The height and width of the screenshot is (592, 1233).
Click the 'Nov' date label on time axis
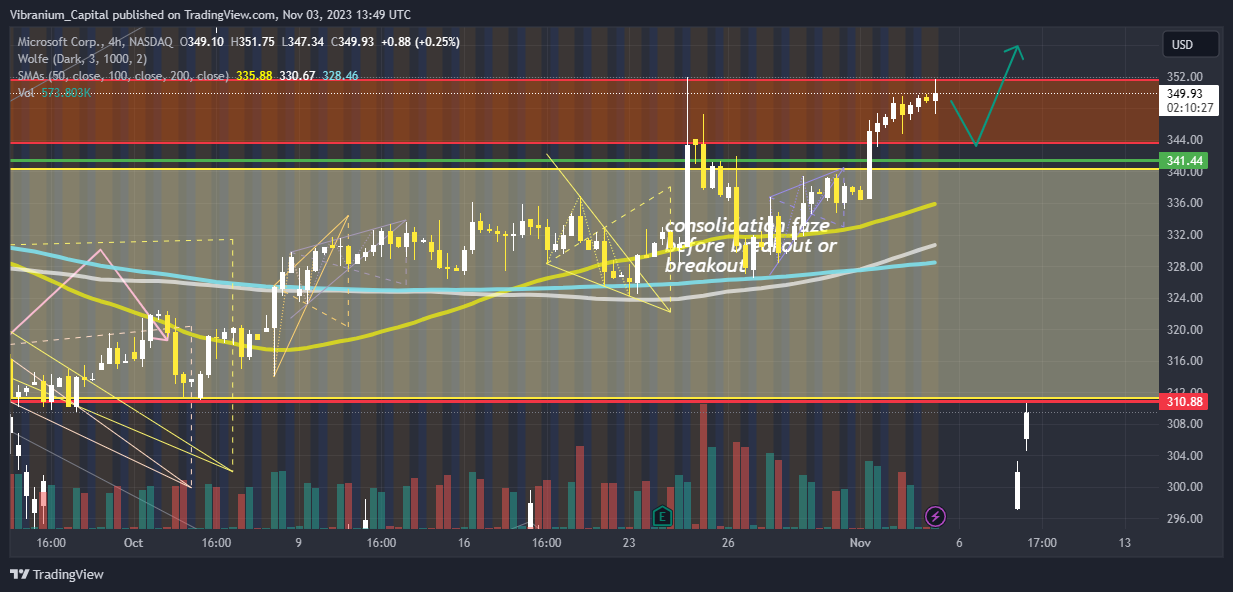[x=859, y=543]
